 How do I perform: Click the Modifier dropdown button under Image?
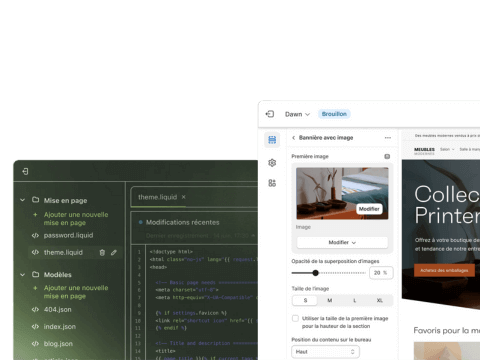pyautogui.click(x=342, y=242)
